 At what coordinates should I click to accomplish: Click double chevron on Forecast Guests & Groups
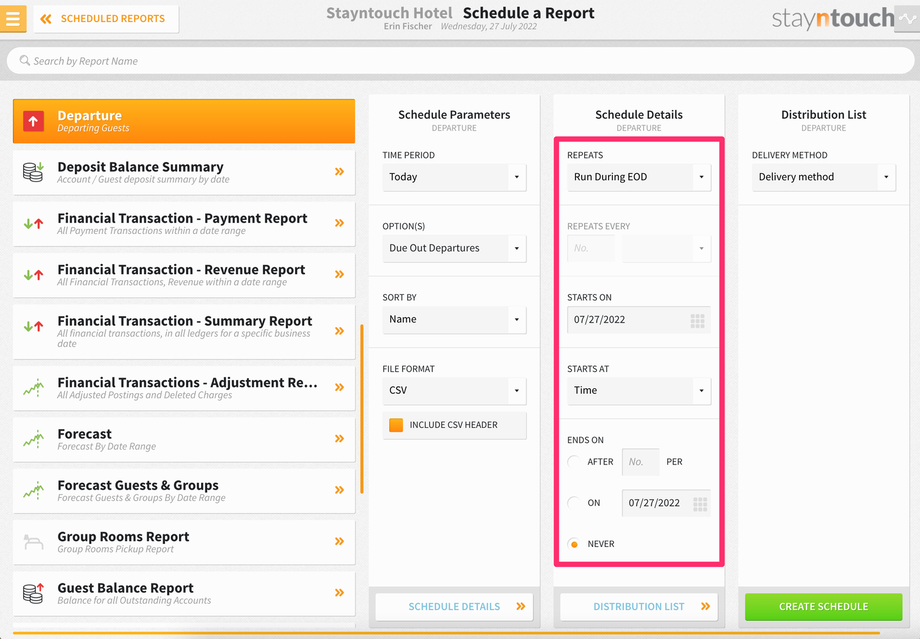click(339, 490)
